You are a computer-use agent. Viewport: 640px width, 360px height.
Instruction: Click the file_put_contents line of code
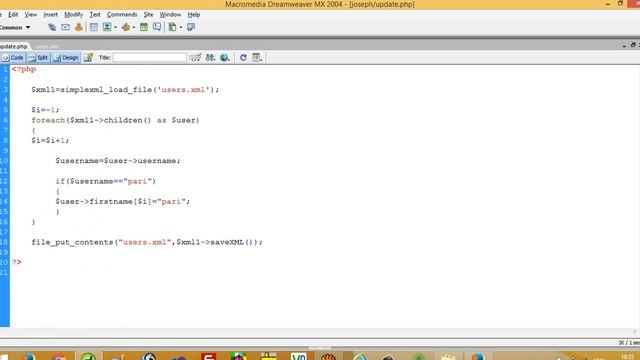(x=147, y=242)
